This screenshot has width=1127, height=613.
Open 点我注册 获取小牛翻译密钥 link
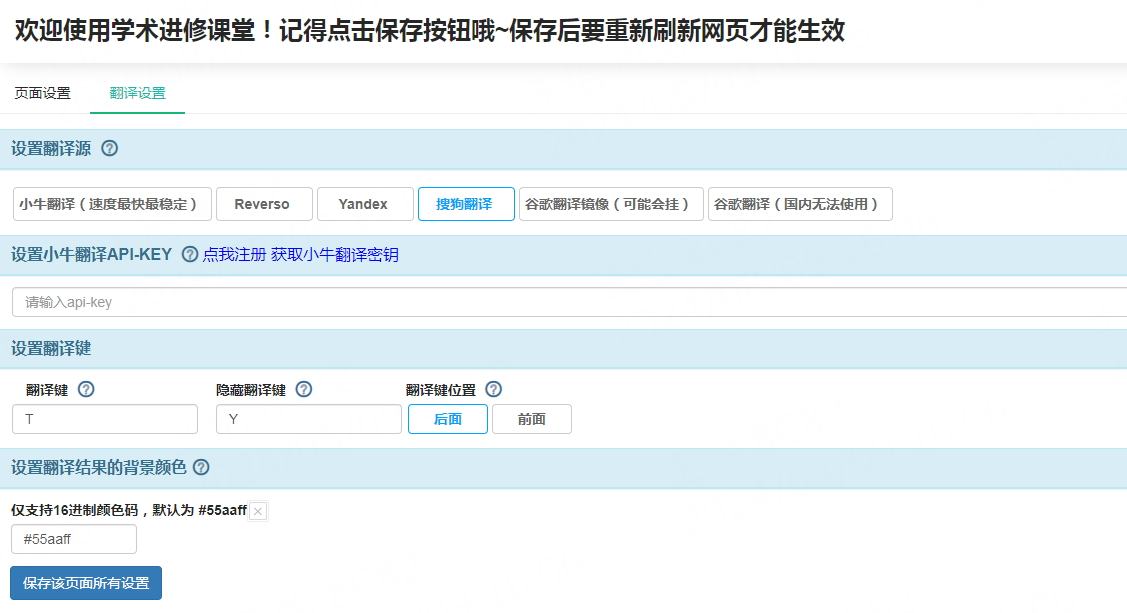[x=300, y=255]
